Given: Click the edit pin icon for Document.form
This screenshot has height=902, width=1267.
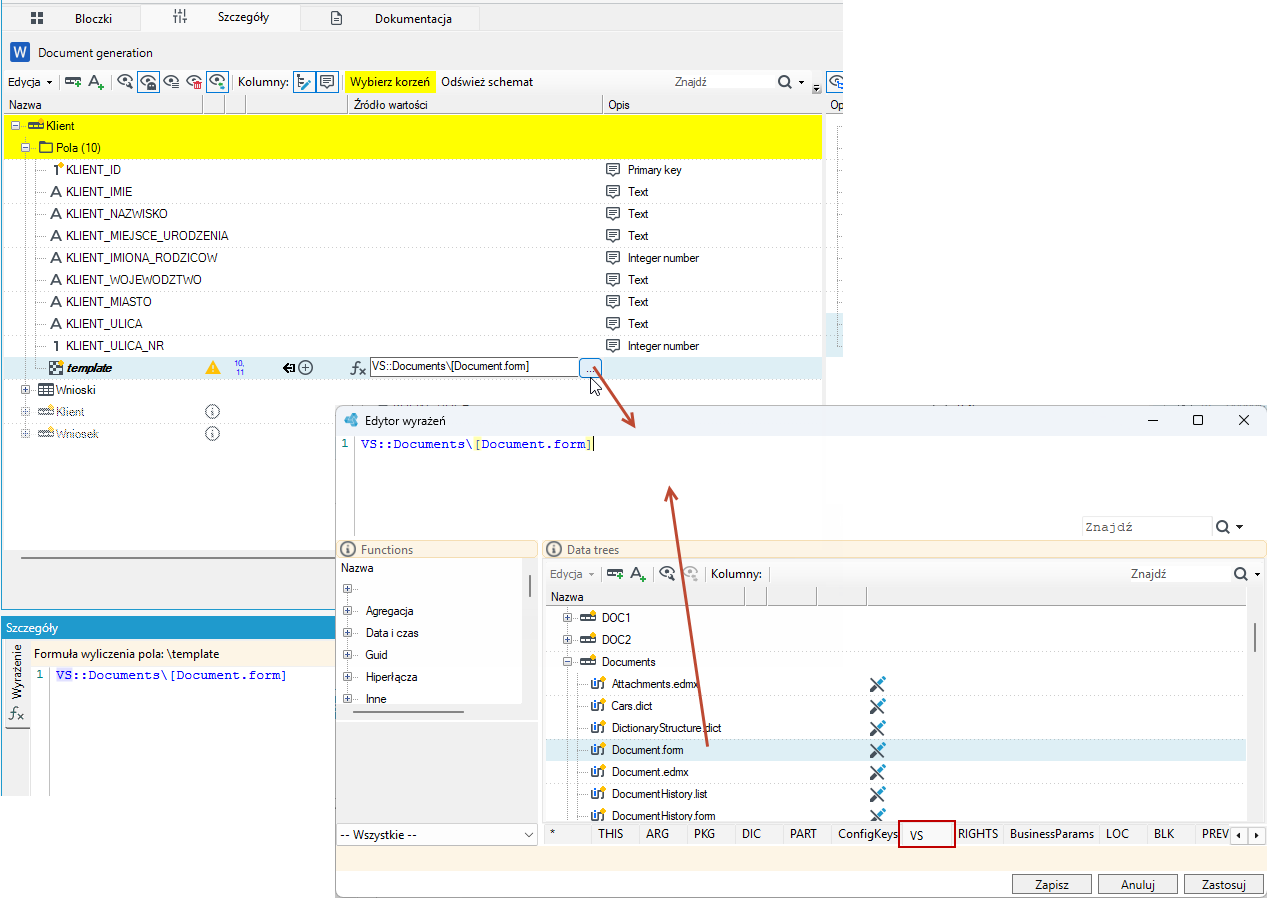Looking at the screenshot, I should coord(878,750).
